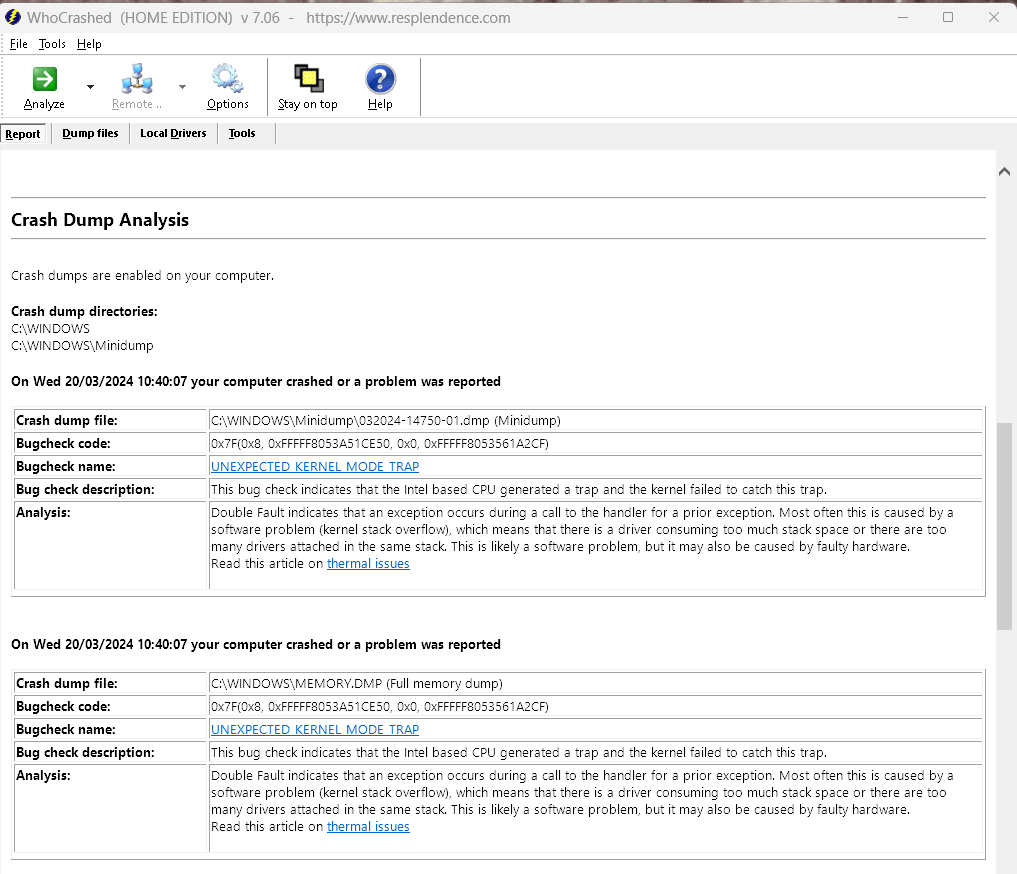The height and width of the screenshot is (874, 1017).
Task: Click the Remote network icon
Action: coord(137,79)
